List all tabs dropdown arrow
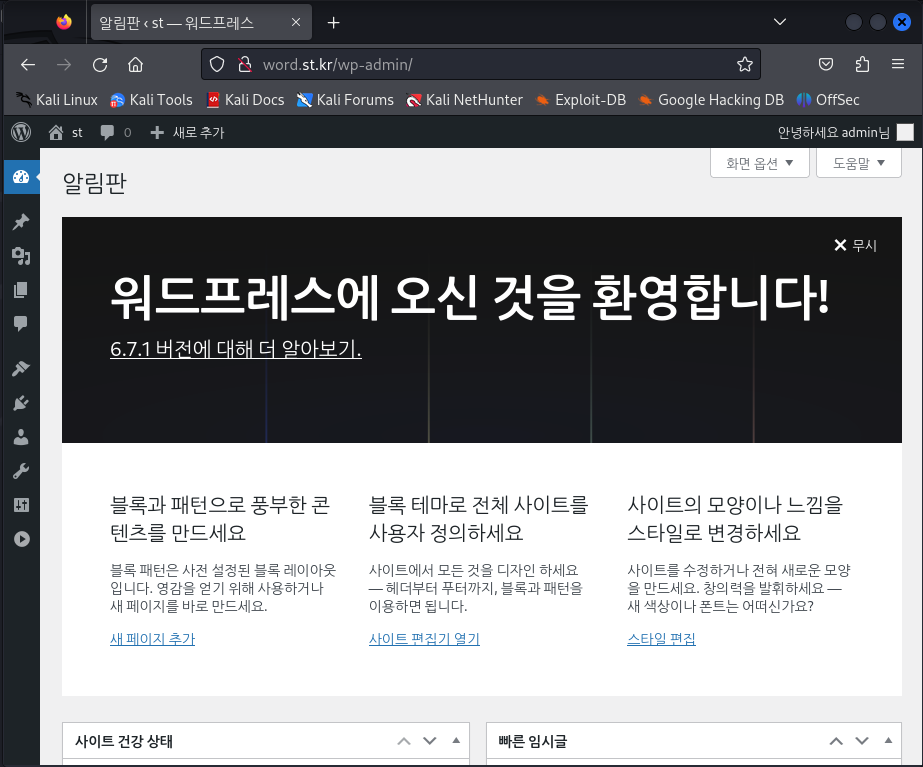Image resolution: width=923 pixels, height=767 pixels. 780,22
